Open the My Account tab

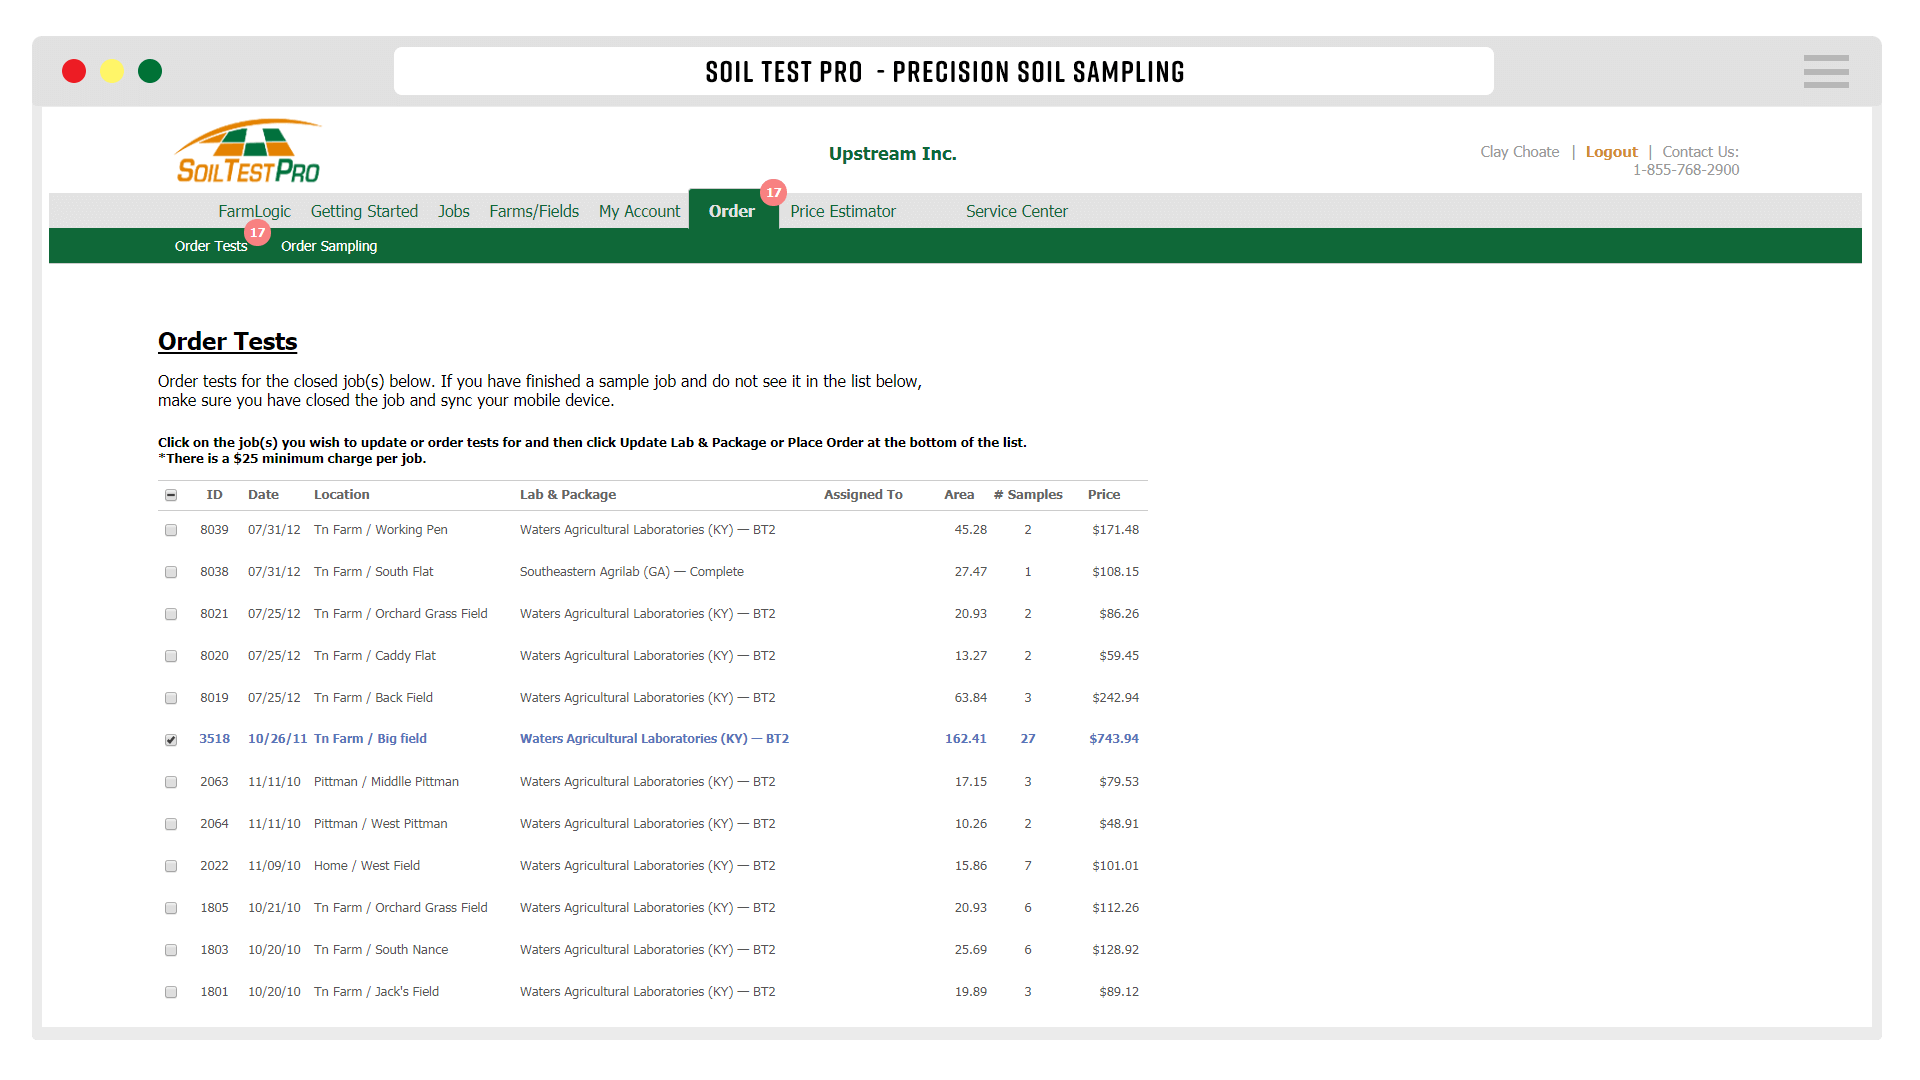pyautogui.click(x=639, y=211)
